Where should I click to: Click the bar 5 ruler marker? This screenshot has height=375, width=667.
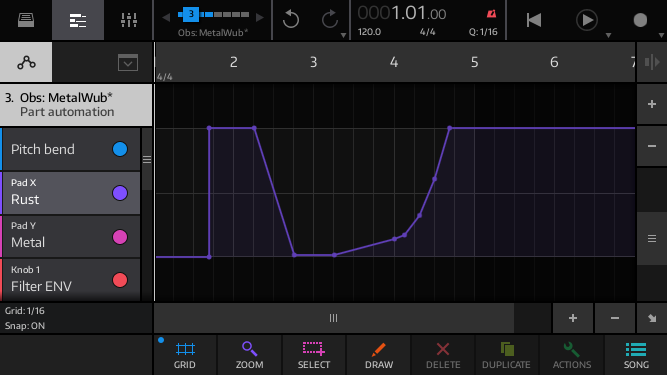click(x=474, y=62)
